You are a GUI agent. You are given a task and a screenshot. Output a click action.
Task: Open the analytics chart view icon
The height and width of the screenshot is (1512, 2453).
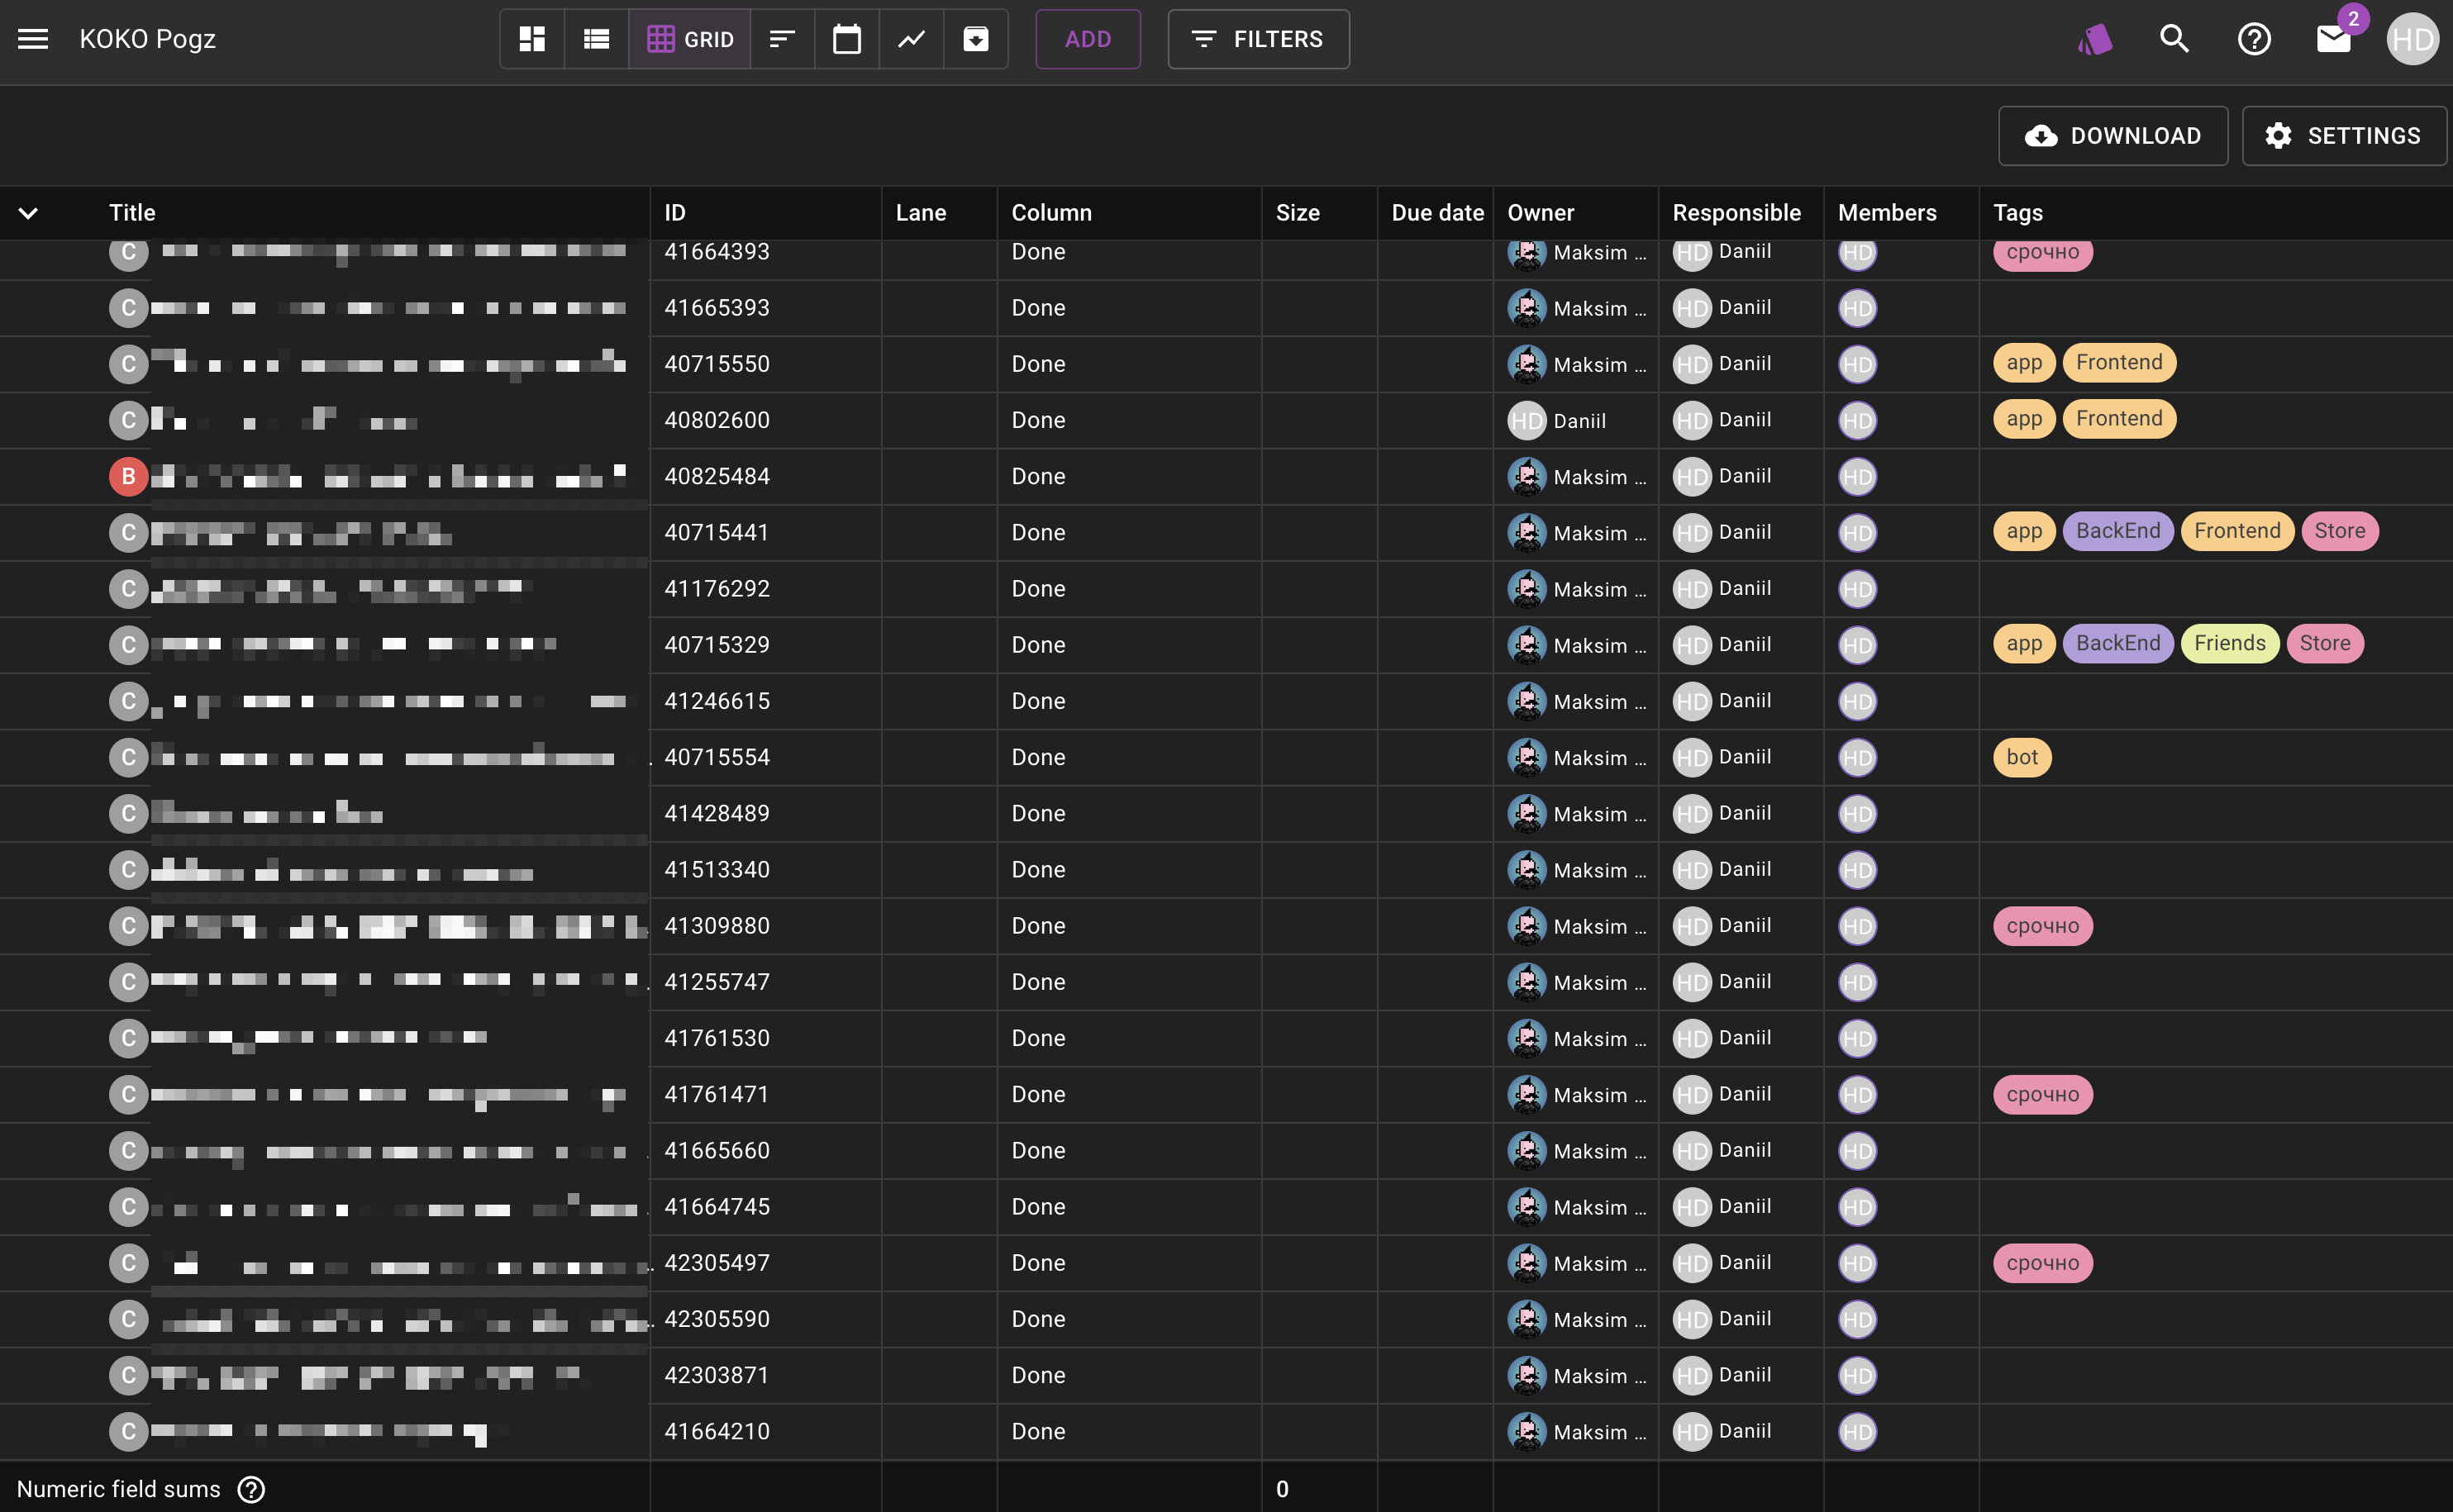point(911,39)
